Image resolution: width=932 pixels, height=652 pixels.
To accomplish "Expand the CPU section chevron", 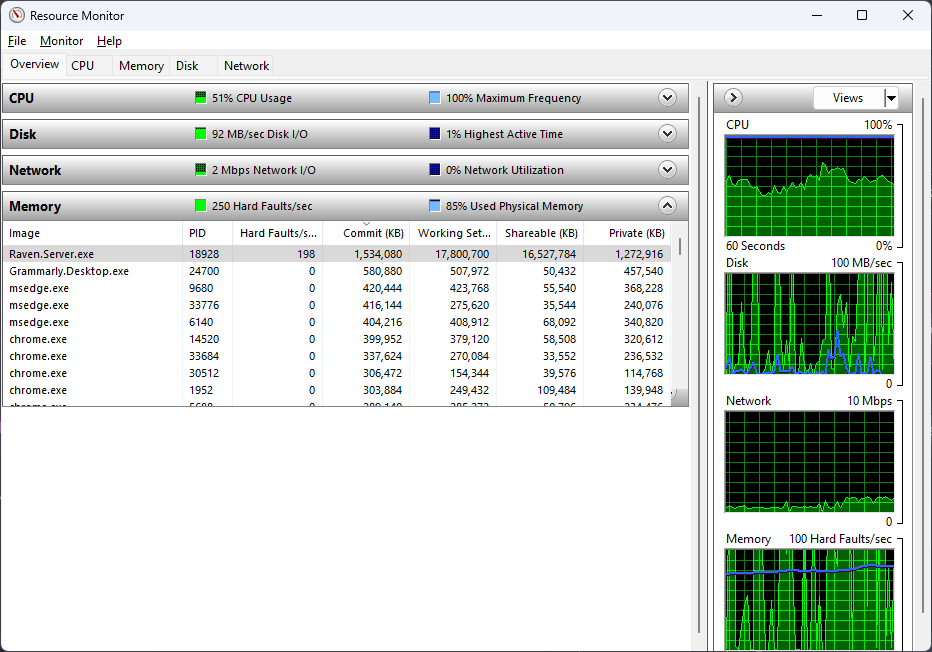I will point(667,97).
